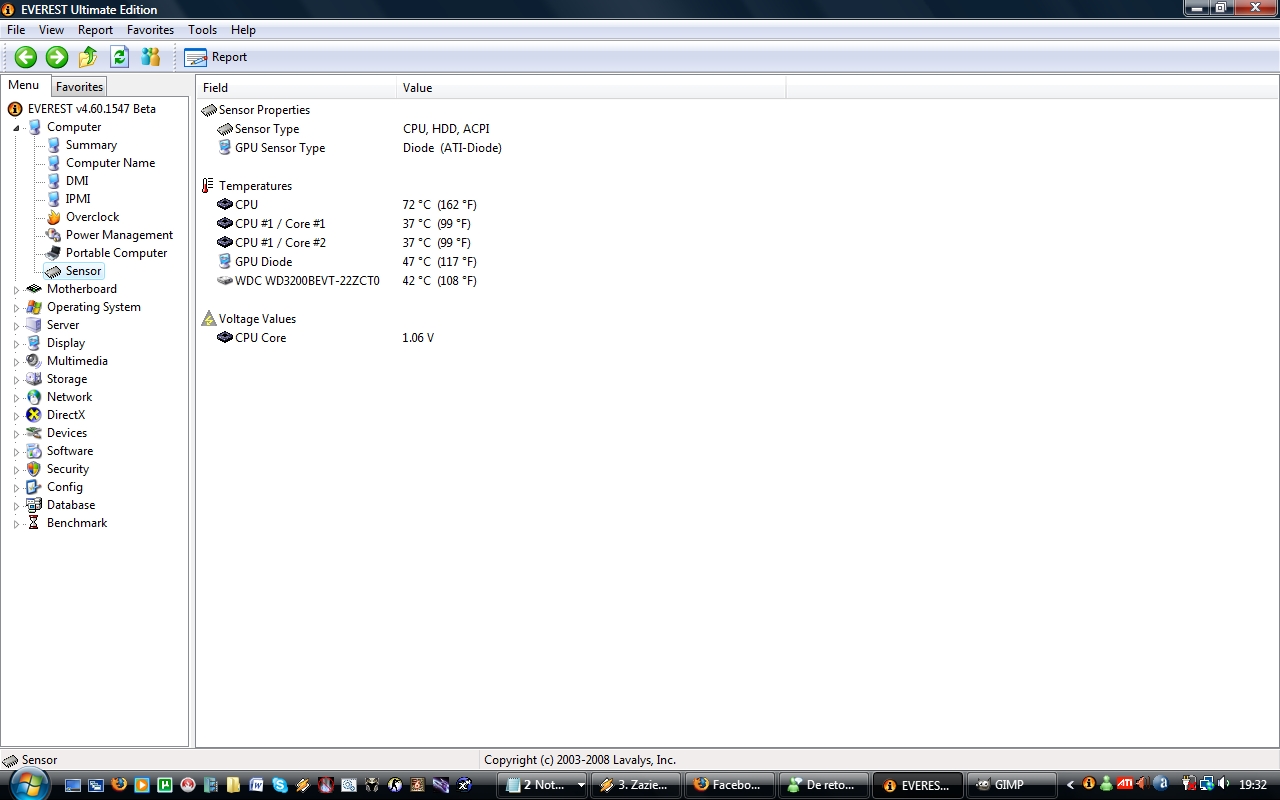Select the CPU #1 / Core #1 row

click(343, 224)
